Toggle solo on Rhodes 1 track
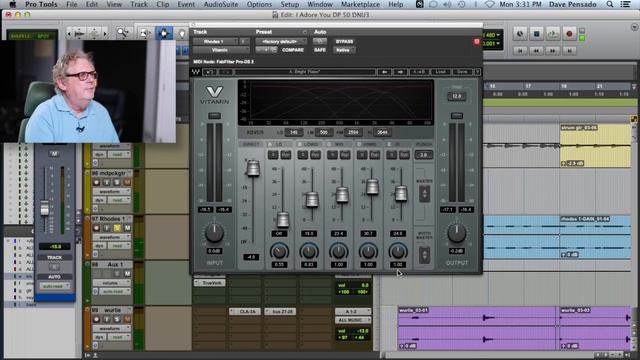The width and height of the screenshot is (640, 360). 117,228
